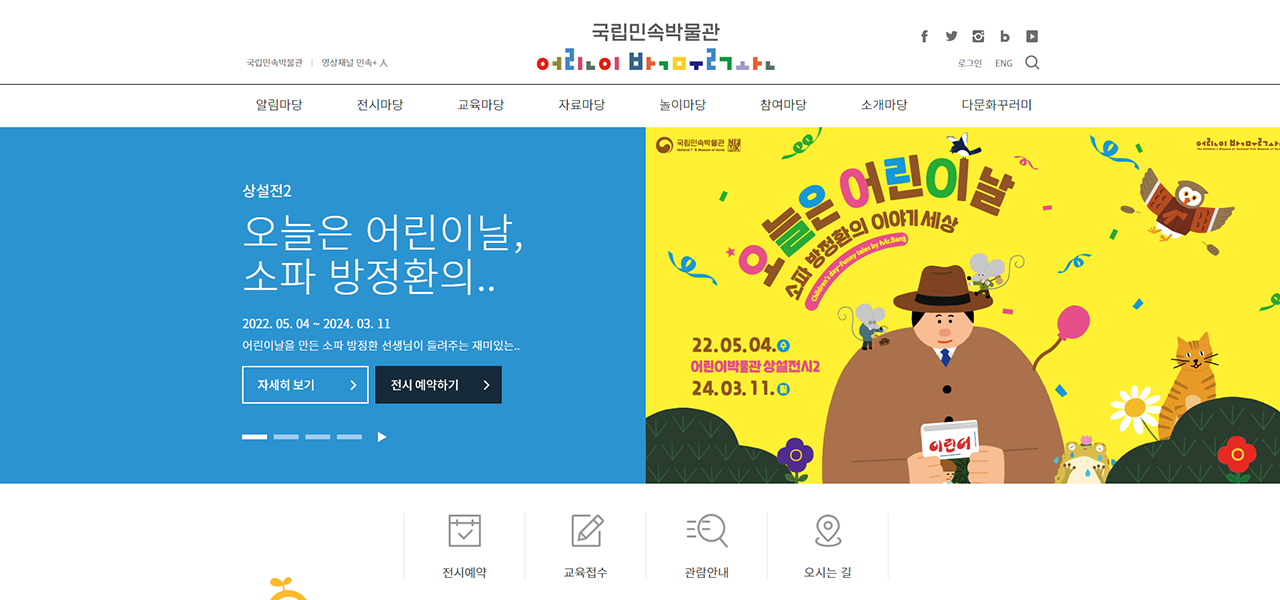Jump to the fourth slide indicator

349,437
